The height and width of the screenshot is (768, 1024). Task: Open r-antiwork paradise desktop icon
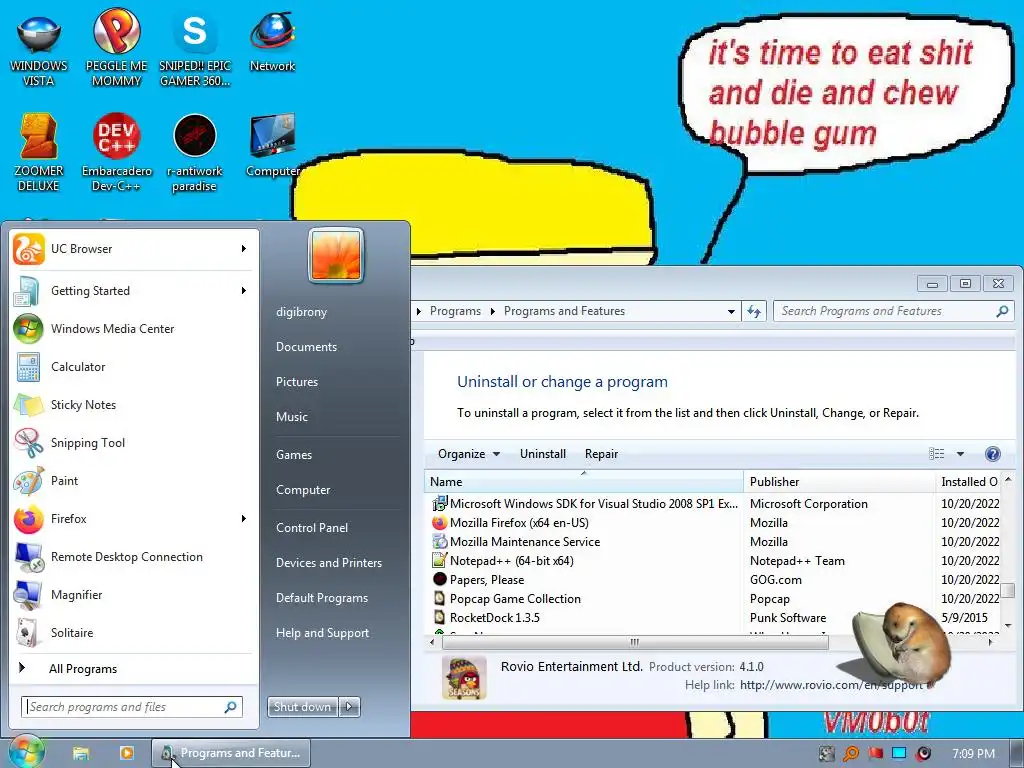pos(195,152)
